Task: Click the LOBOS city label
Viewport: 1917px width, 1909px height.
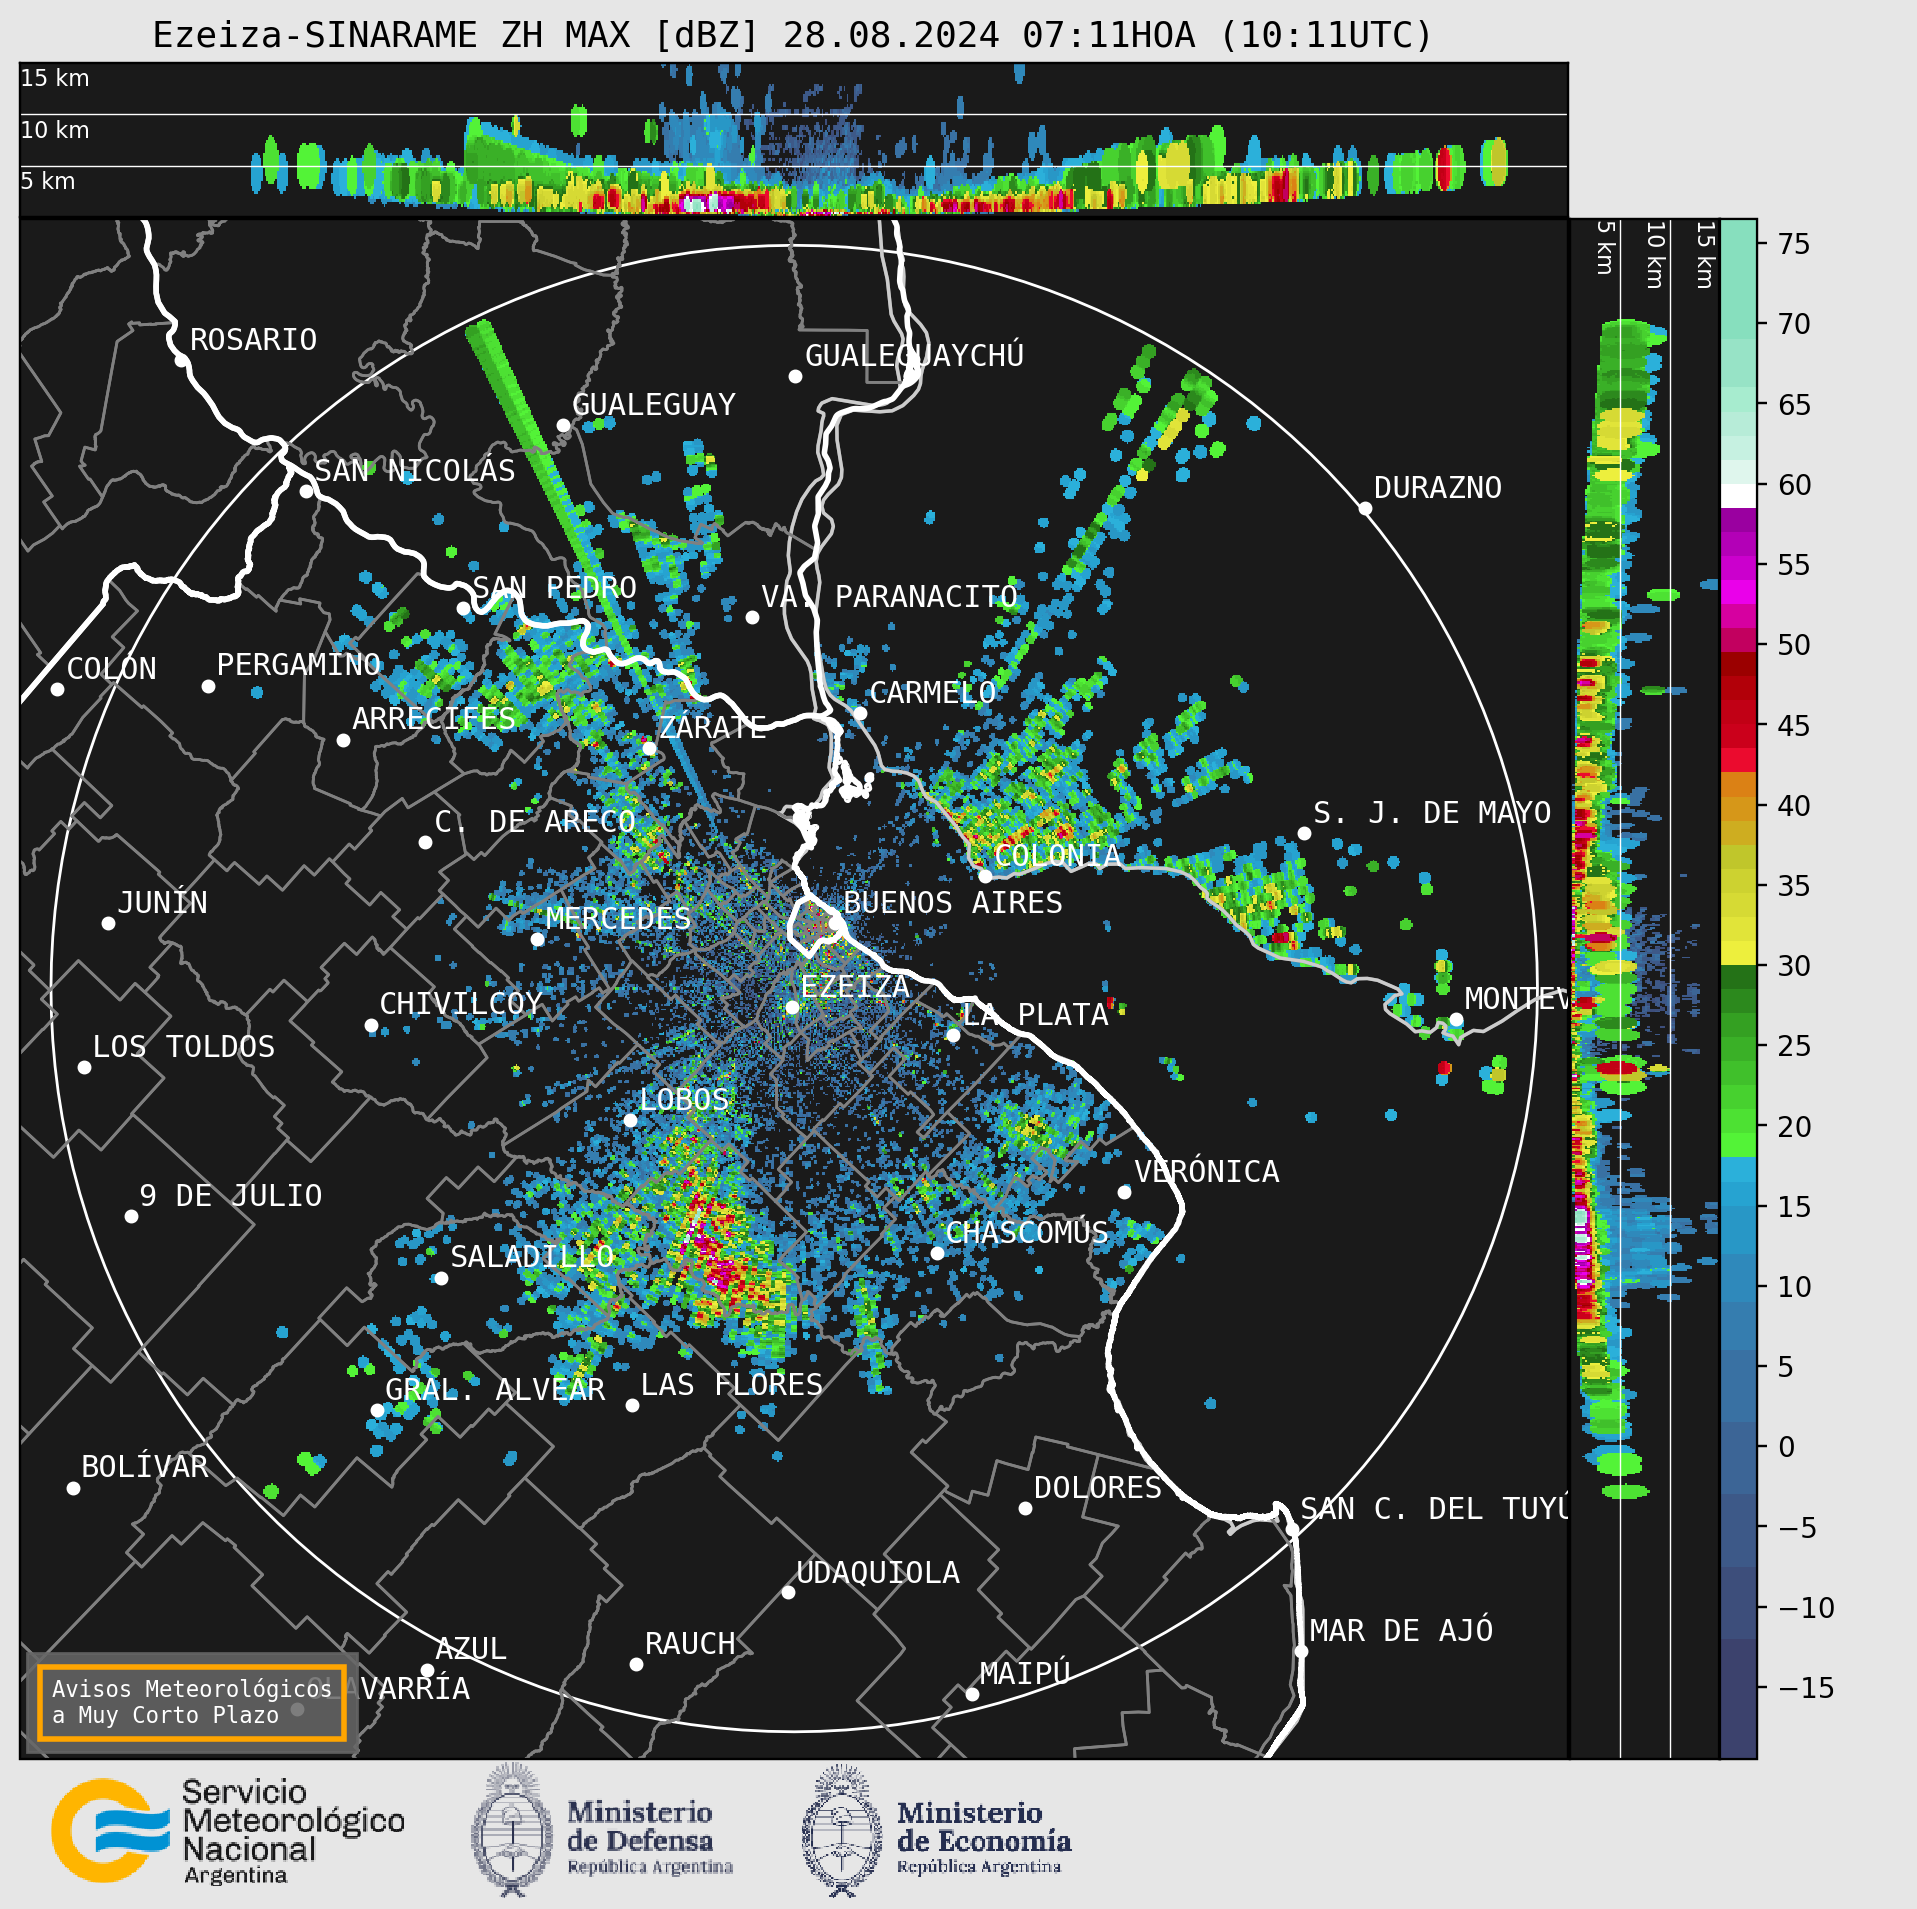Action: tap(684, 1099)
